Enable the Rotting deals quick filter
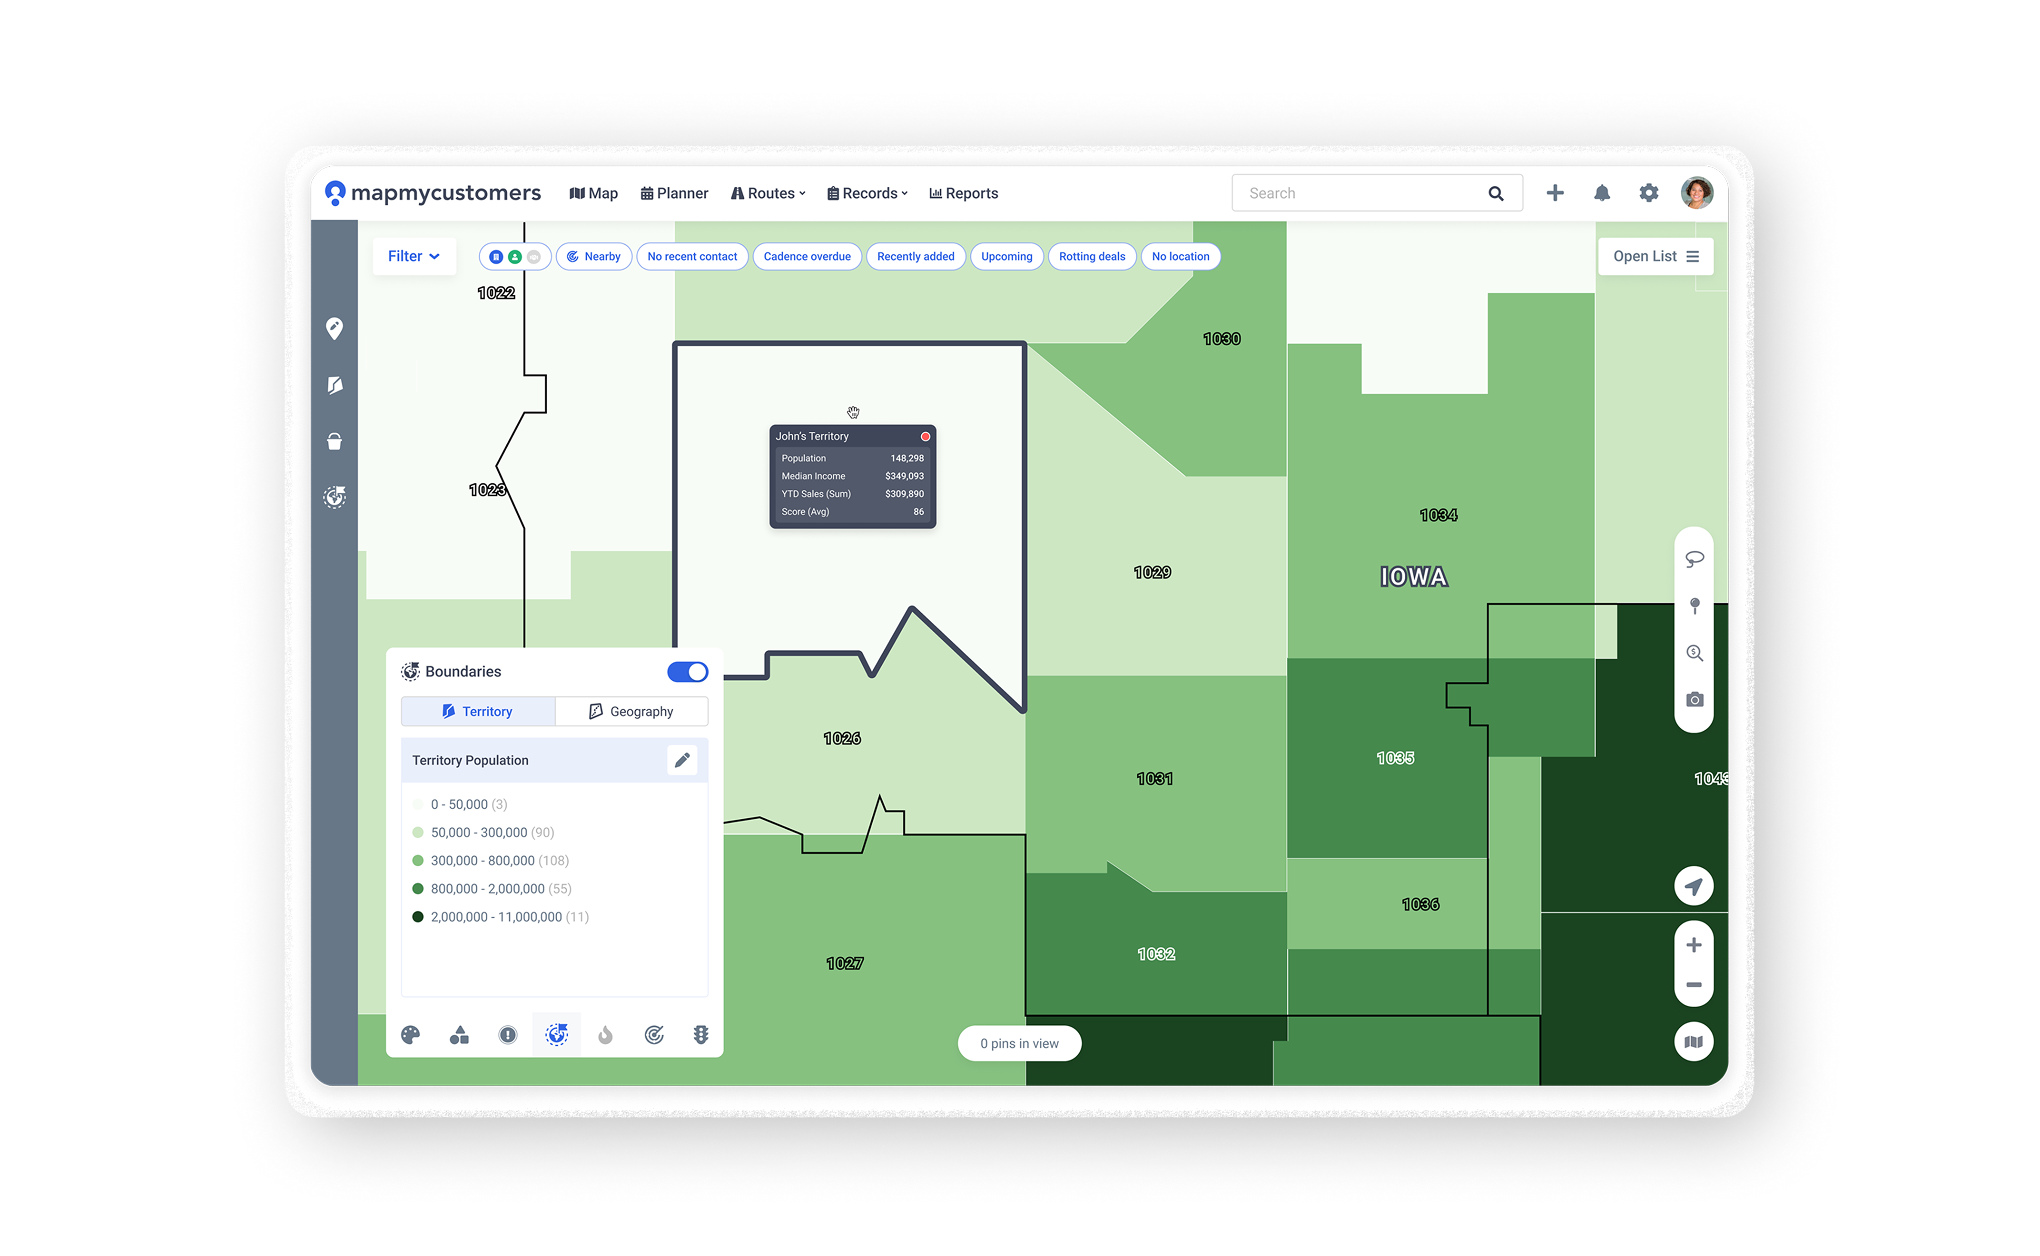The height and width of the screenshot is (1256, 2040). (x=1091, y=257)
